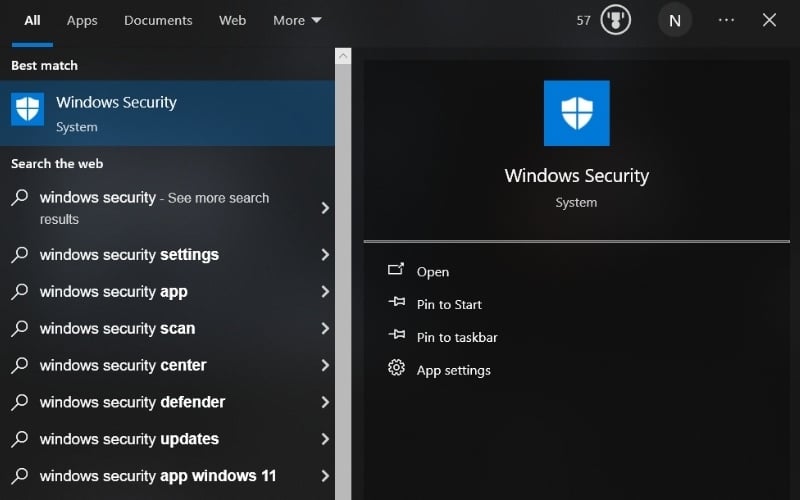Screen dimensions: 800x500
Task: Expand the windows security defender suggestion arrow
Action: click(325, 402)
